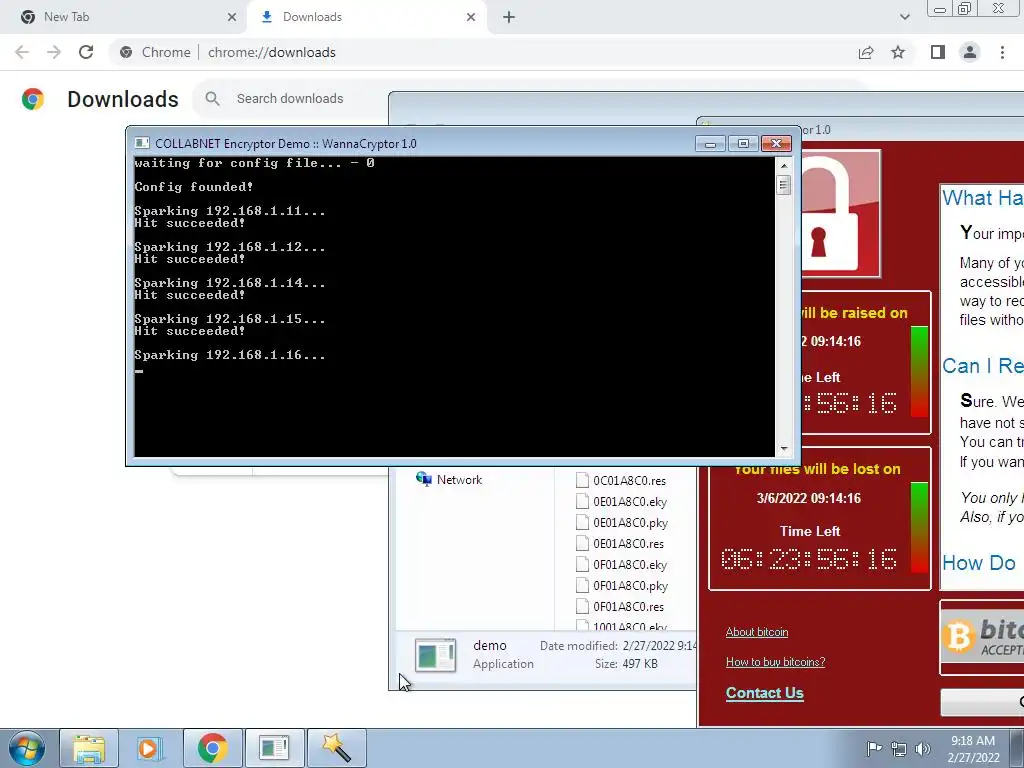Open Chrome side panel icon
The image size is (1024, 768).
pyautogui.click(x=938, y=52)
